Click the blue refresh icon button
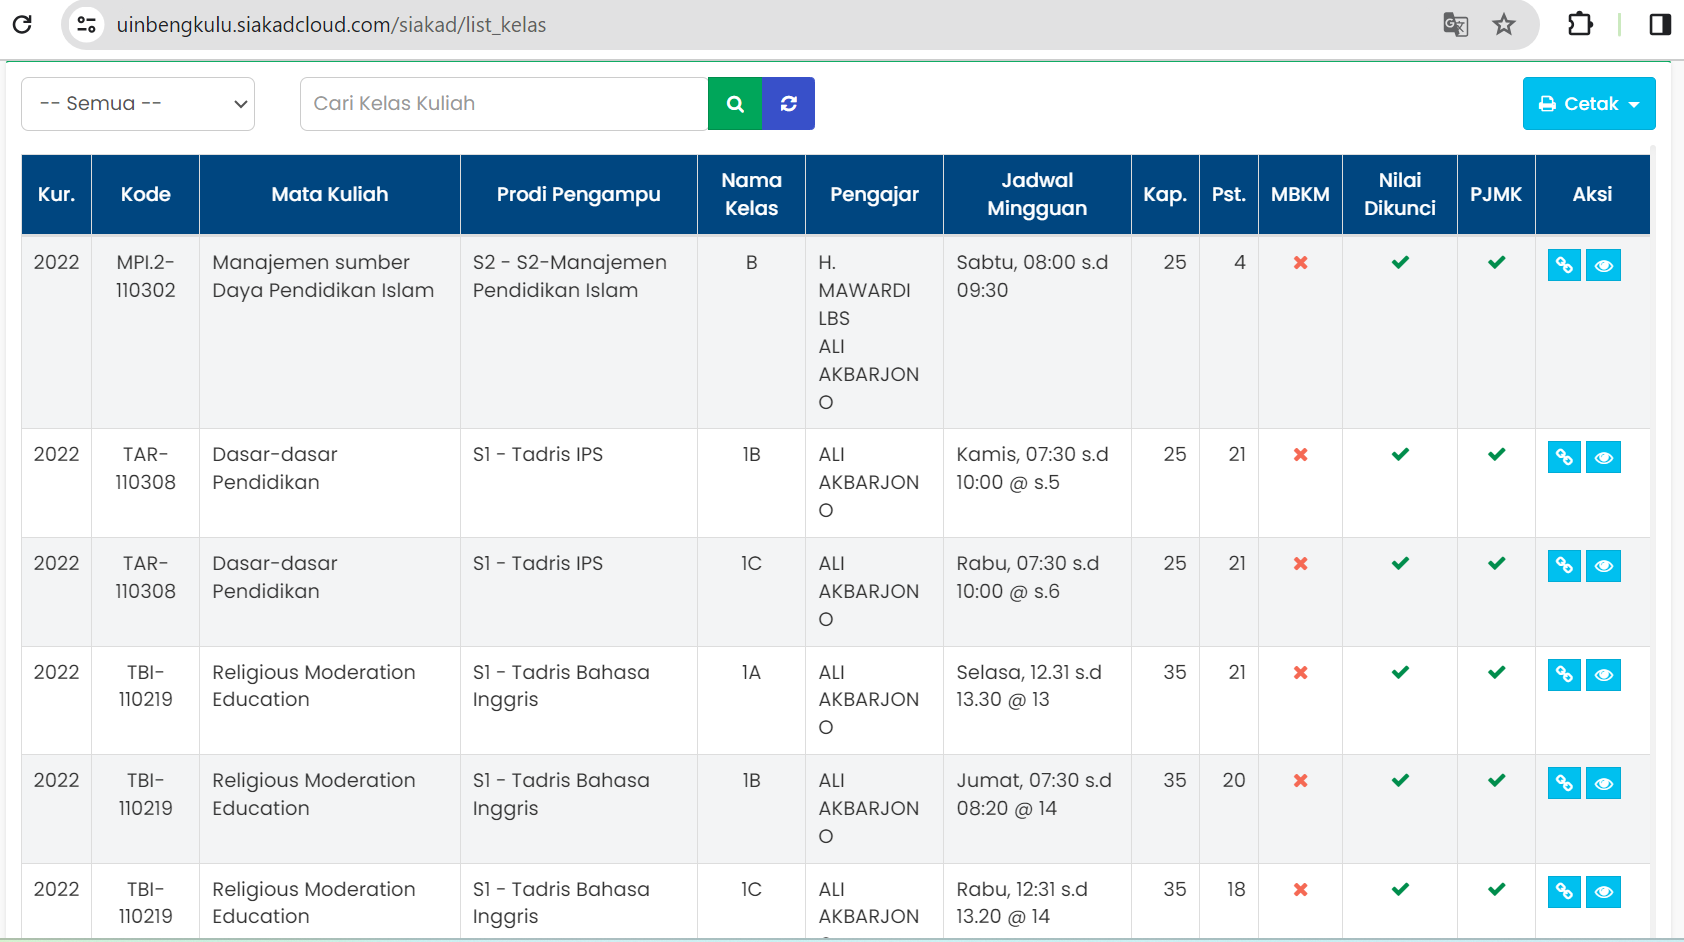This screenshot has width=1684, height=942. [788, 104]
